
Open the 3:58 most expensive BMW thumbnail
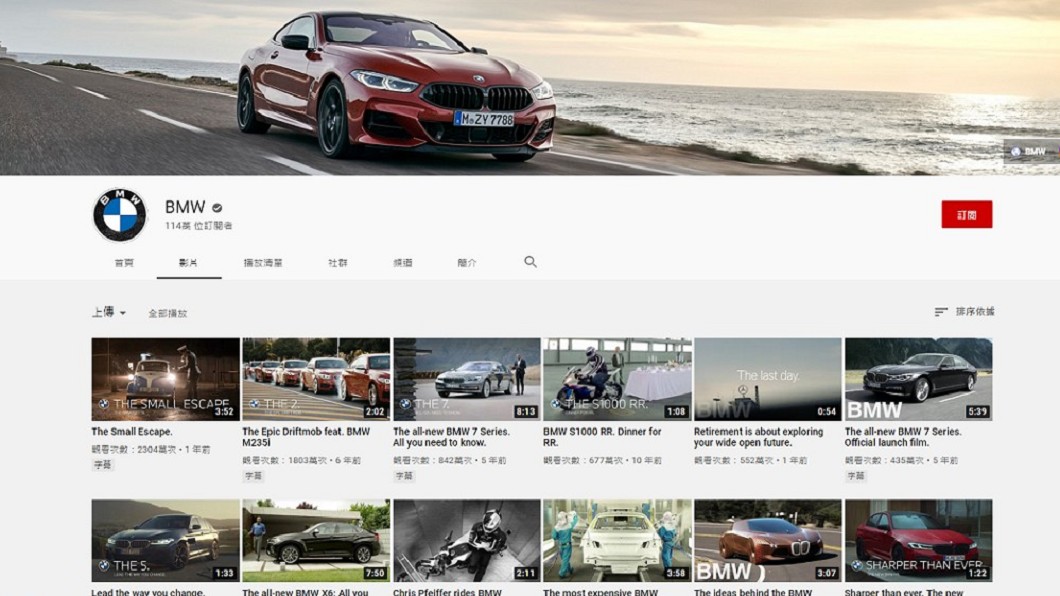617,541
